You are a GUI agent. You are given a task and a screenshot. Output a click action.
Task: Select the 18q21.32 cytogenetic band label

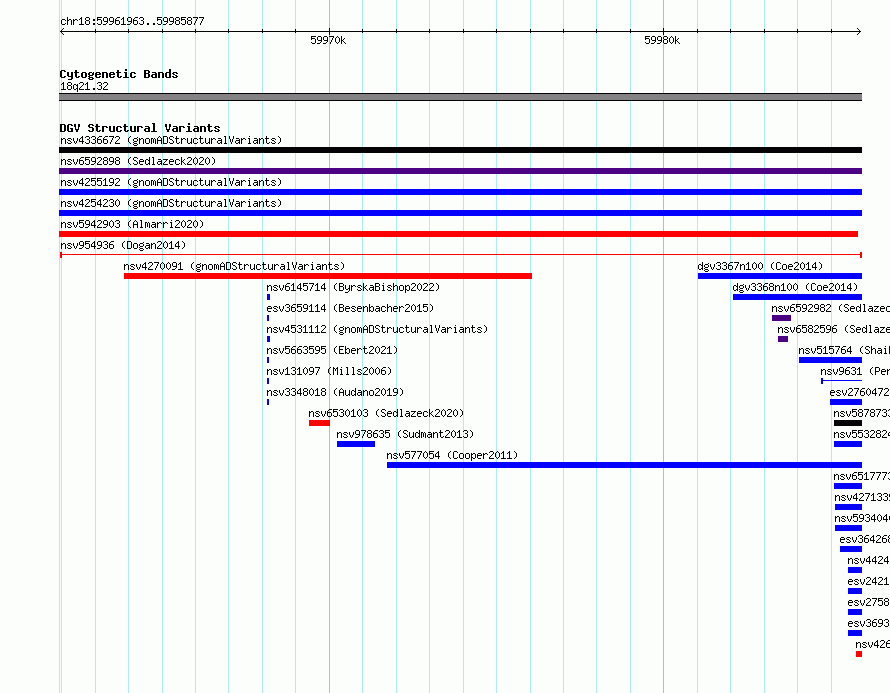click(x=84, y=86)
